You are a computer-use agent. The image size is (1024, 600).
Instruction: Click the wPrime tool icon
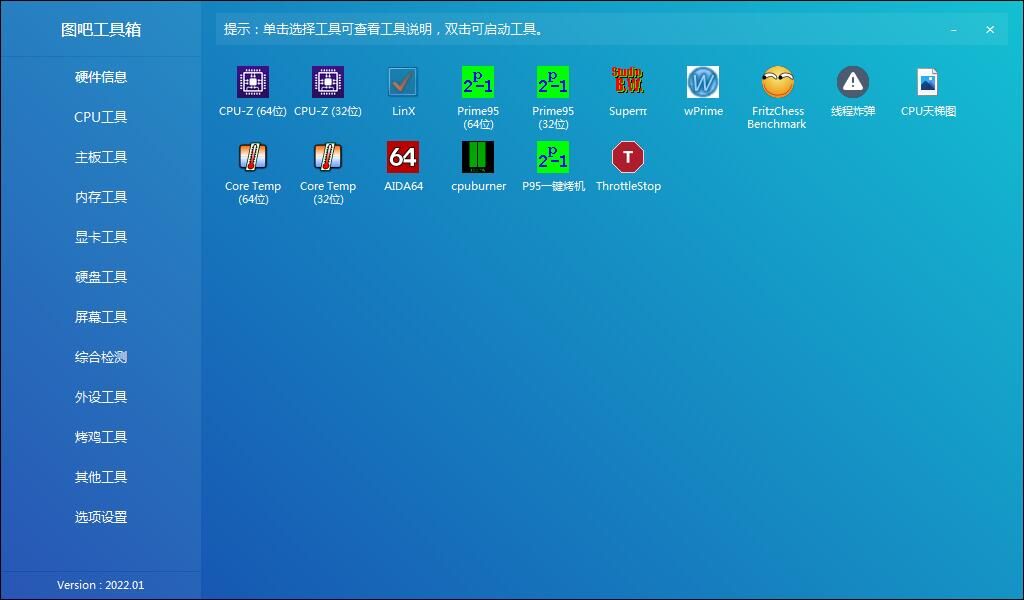click(x=703, y=82)
